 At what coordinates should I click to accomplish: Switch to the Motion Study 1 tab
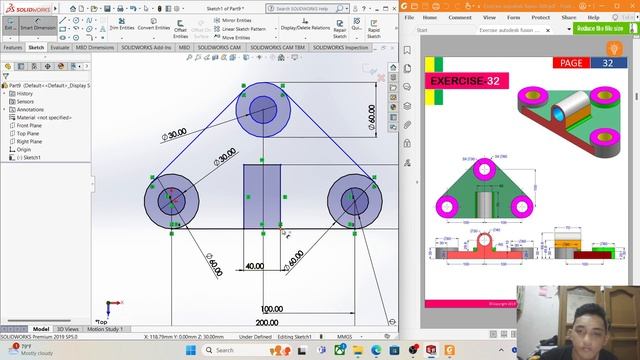click(x=105, y=329)
